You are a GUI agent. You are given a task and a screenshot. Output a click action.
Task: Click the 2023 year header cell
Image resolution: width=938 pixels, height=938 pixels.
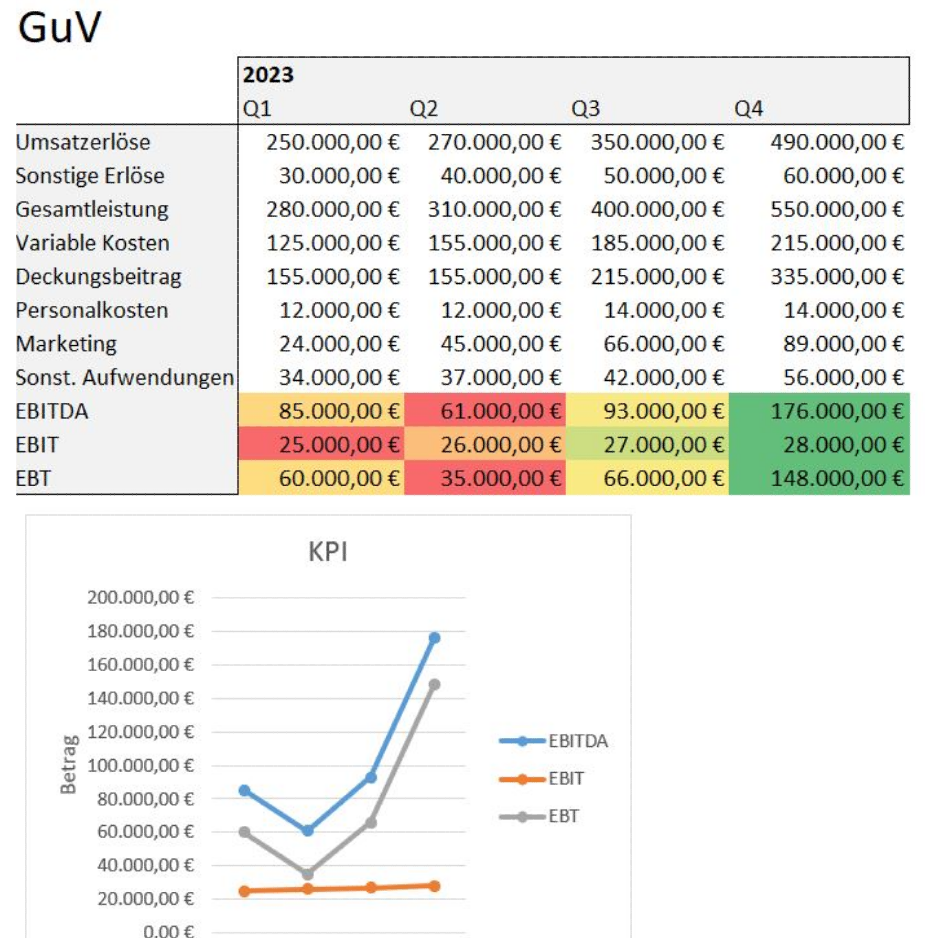click(268, 75)
